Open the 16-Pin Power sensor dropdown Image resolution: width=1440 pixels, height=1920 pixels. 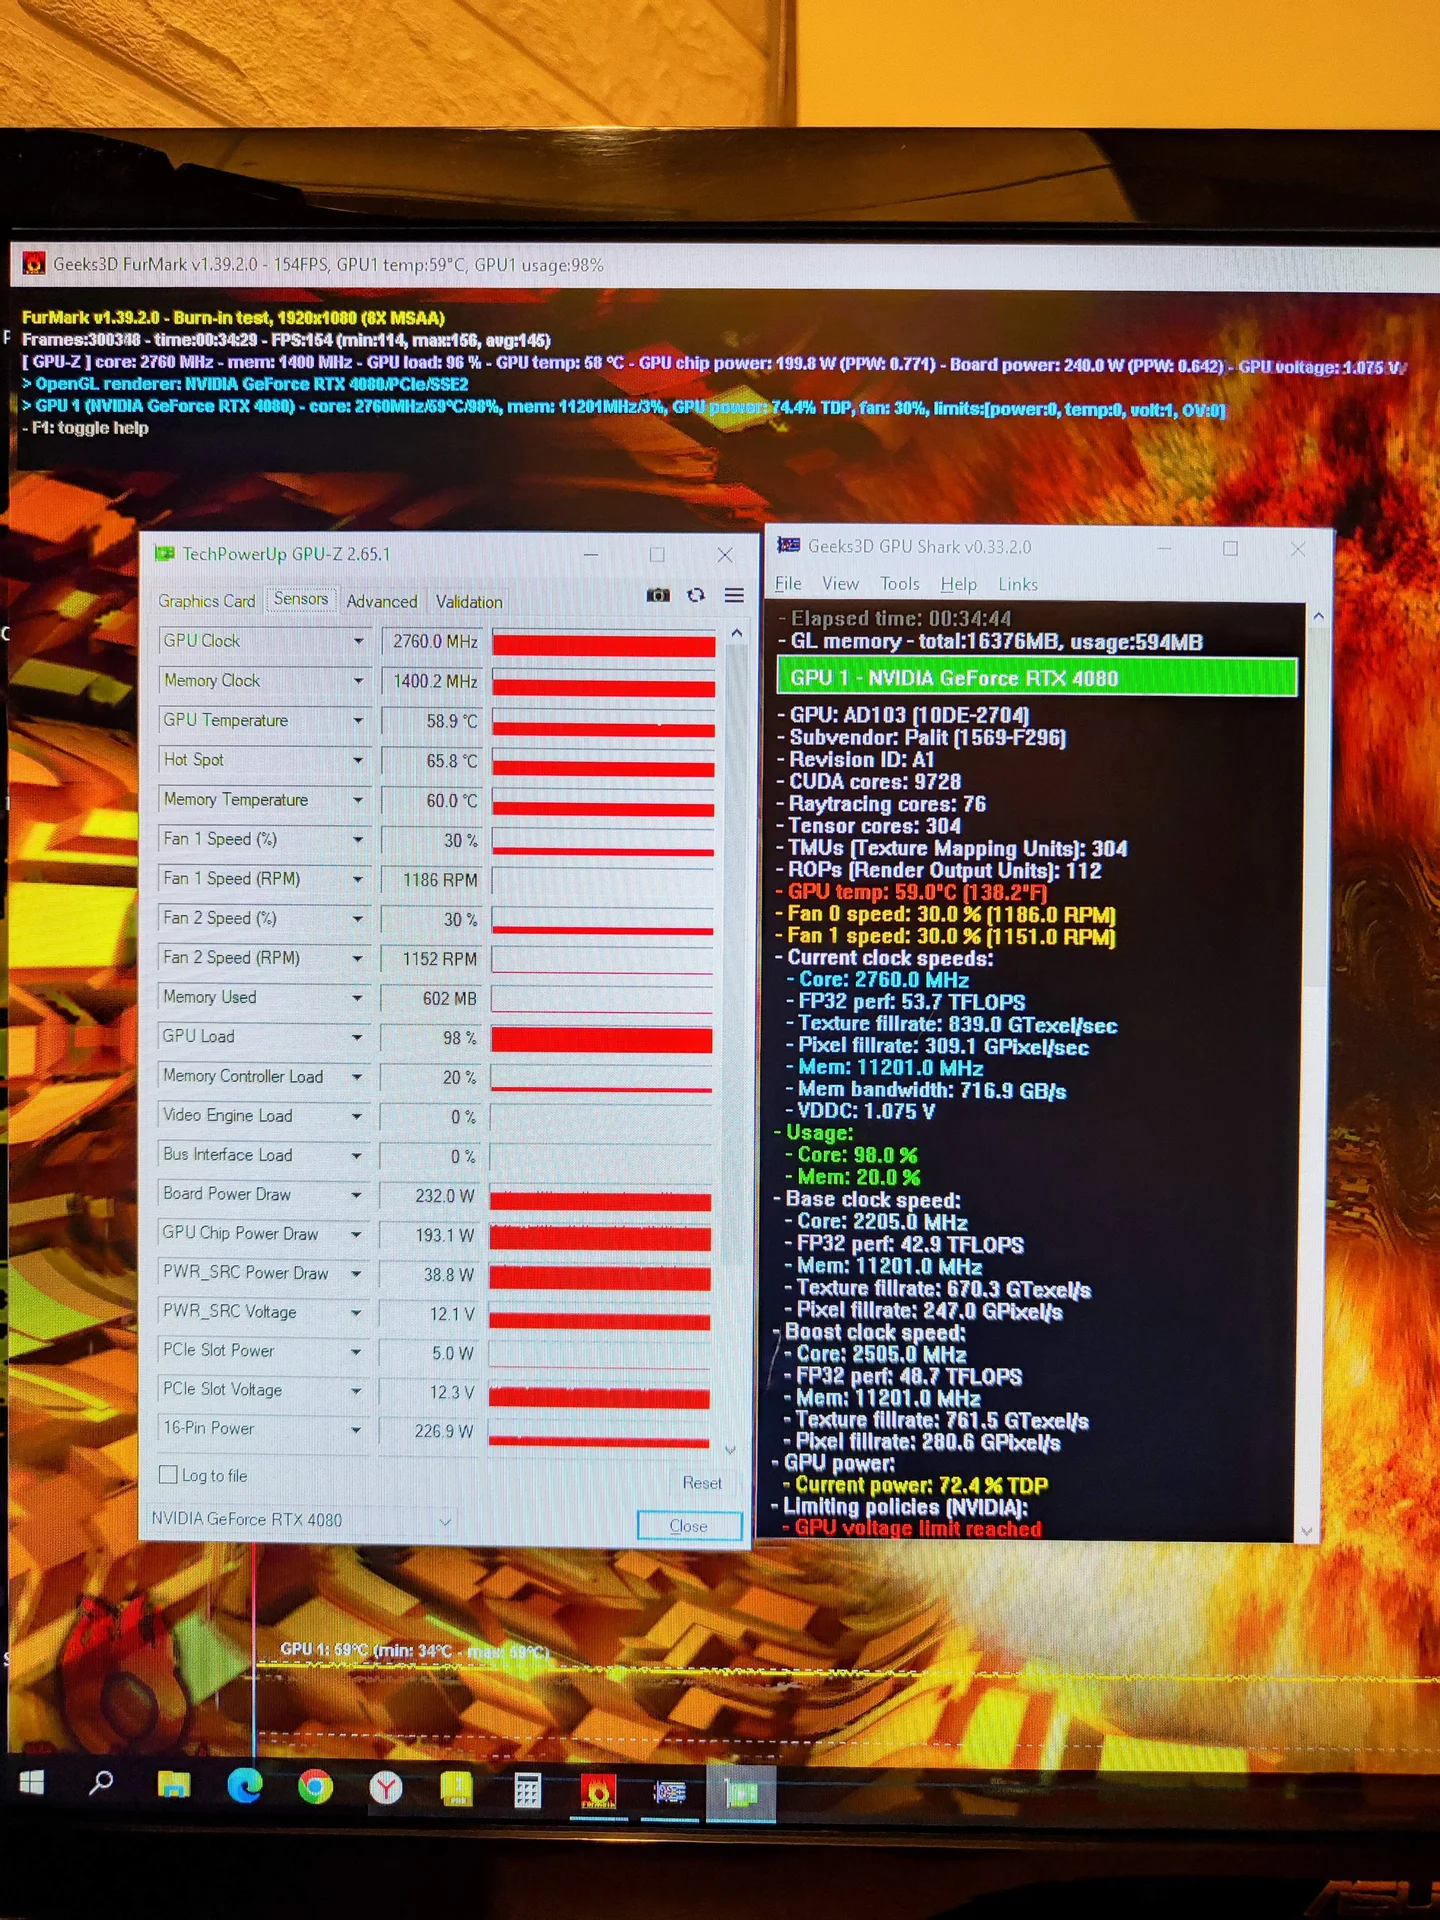click(355, 1429)
